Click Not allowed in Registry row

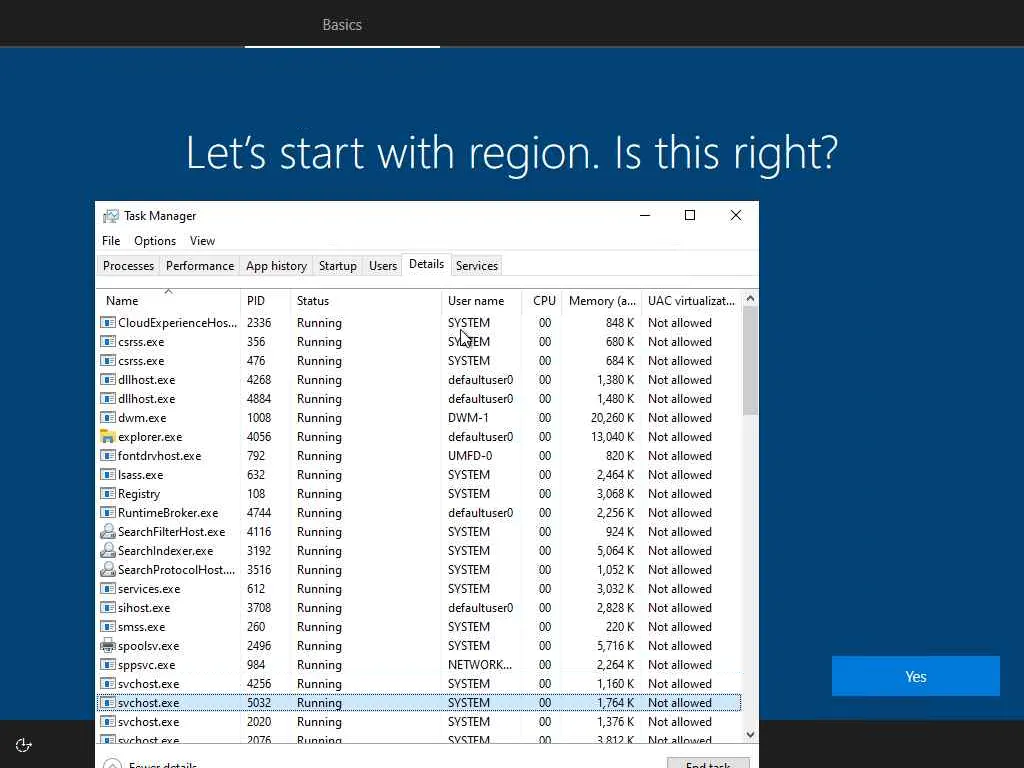pos(680,494)
